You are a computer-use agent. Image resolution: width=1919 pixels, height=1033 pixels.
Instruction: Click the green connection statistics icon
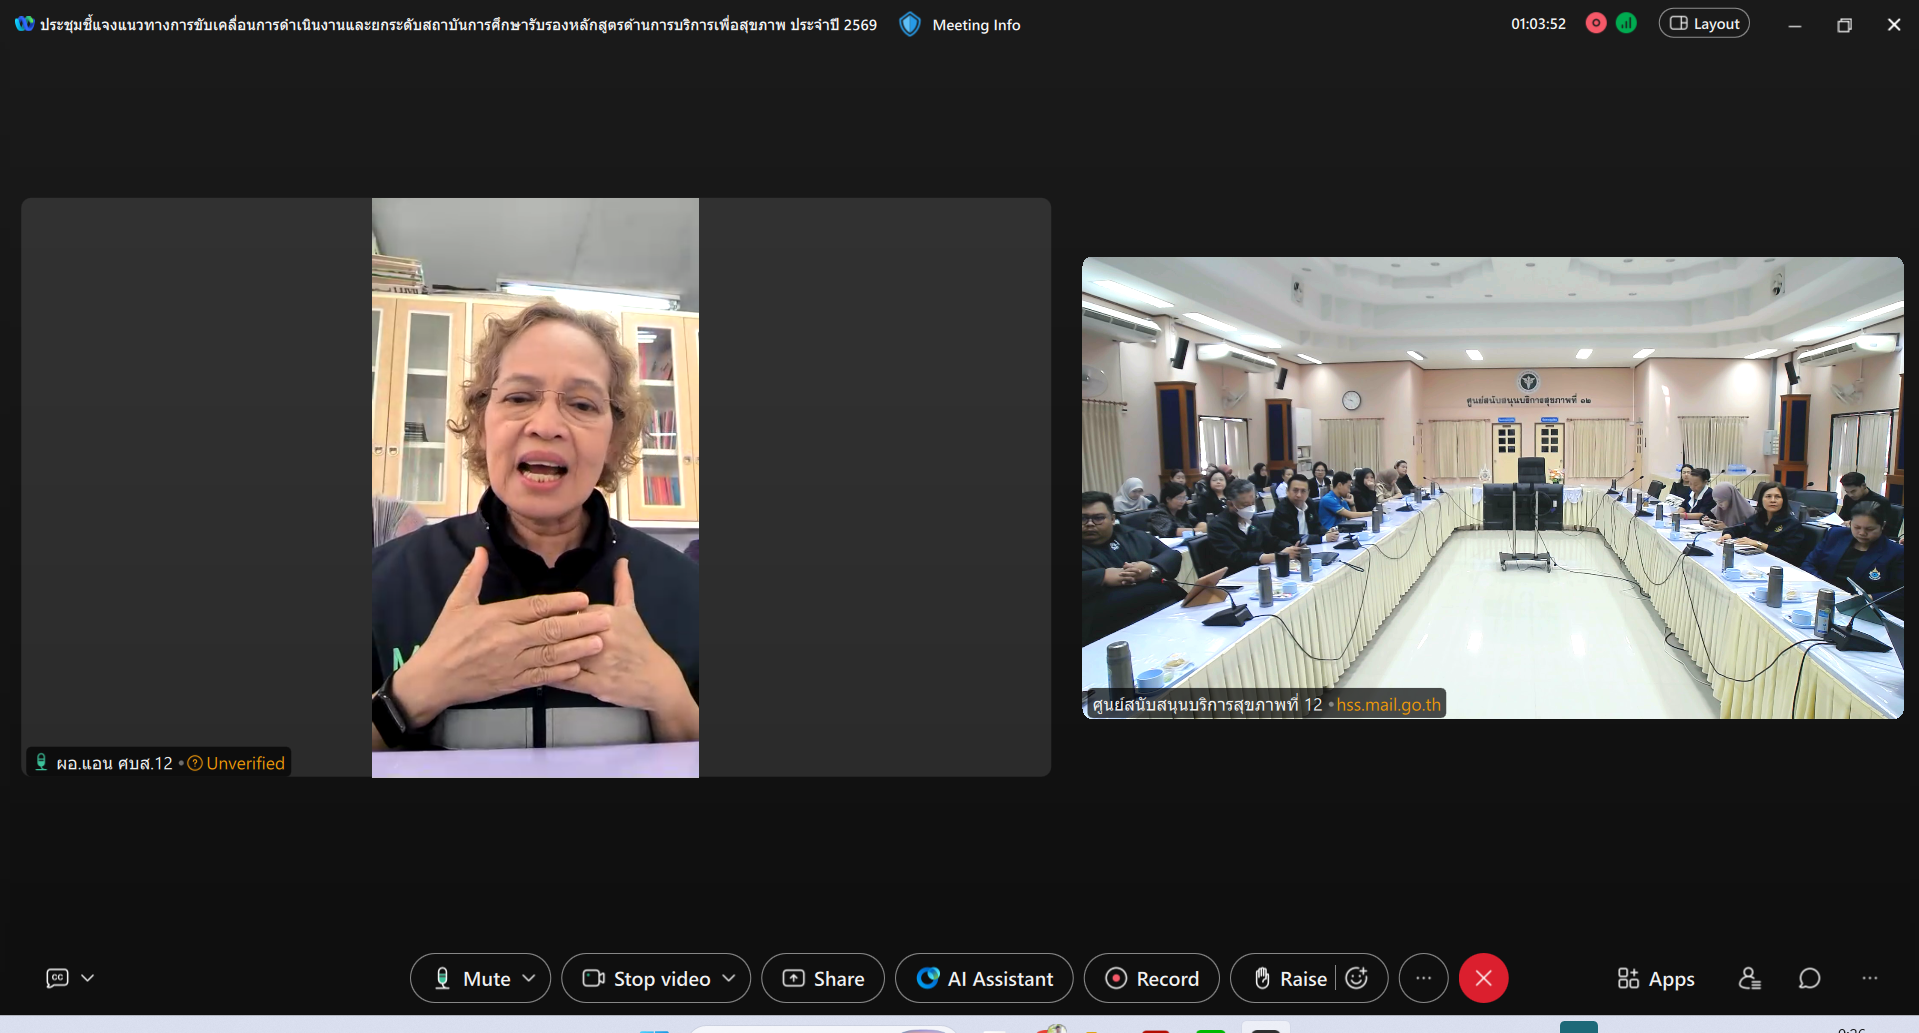[1626, 23]
